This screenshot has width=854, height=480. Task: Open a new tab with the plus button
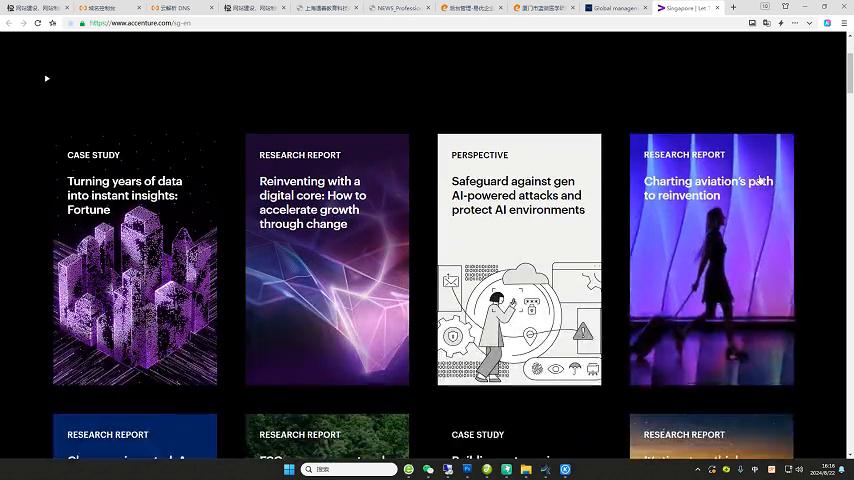(733, 7)
